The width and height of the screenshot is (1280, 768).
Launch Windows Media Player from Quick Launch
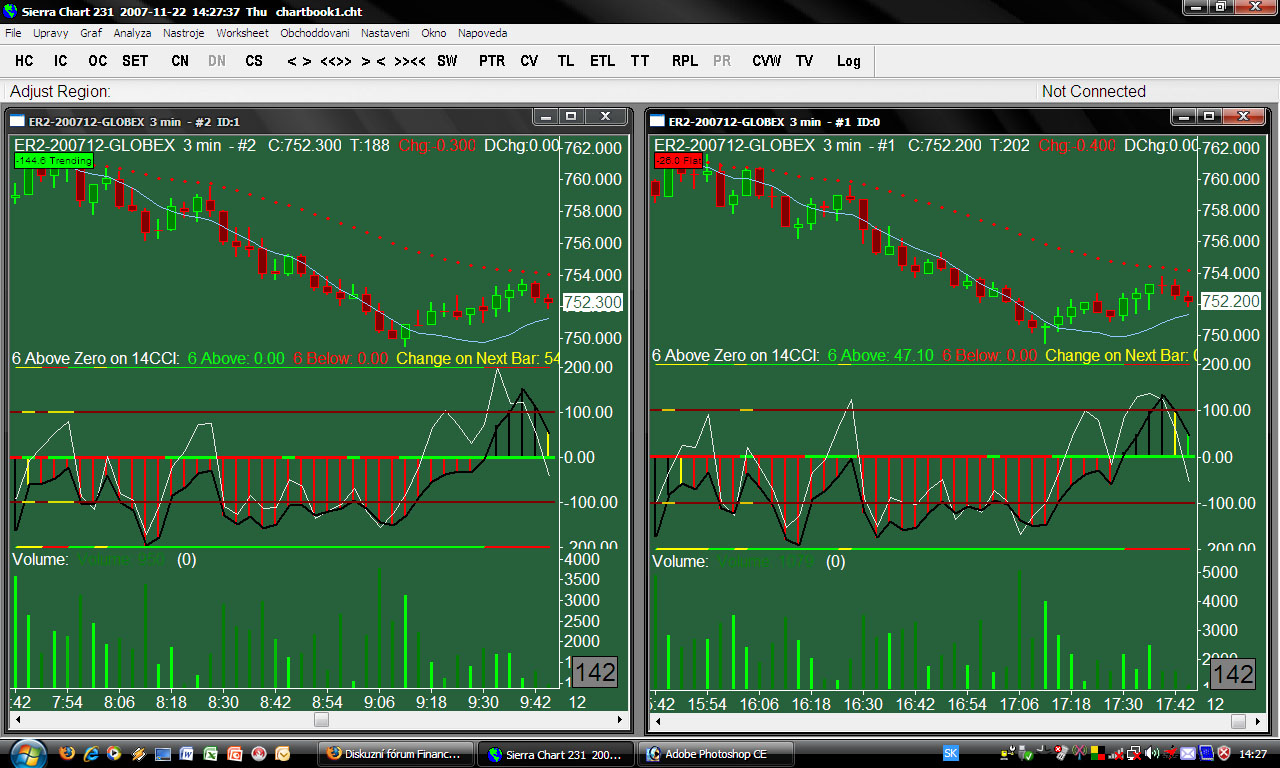115,753
